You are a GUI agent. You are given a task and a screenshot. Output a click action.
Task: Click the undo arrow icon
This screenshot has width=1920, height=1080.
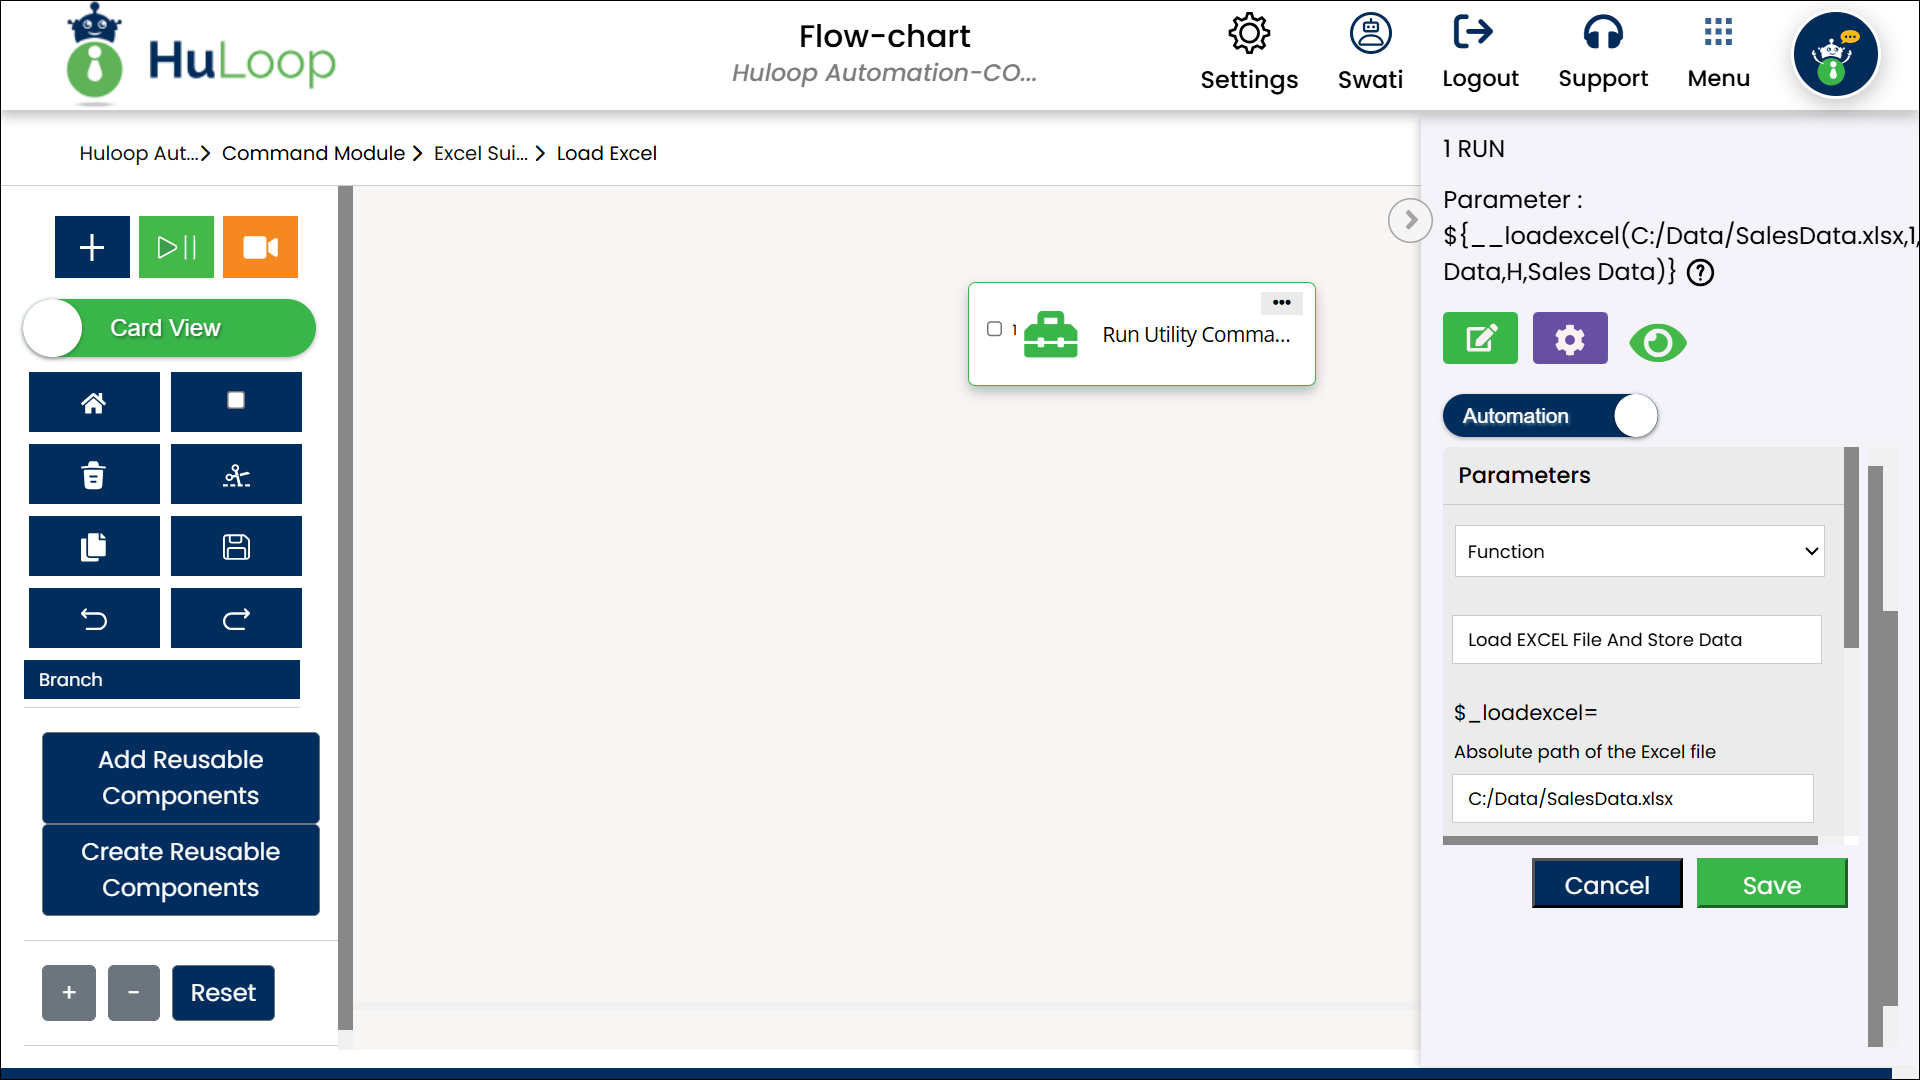[x=94, y=619]
